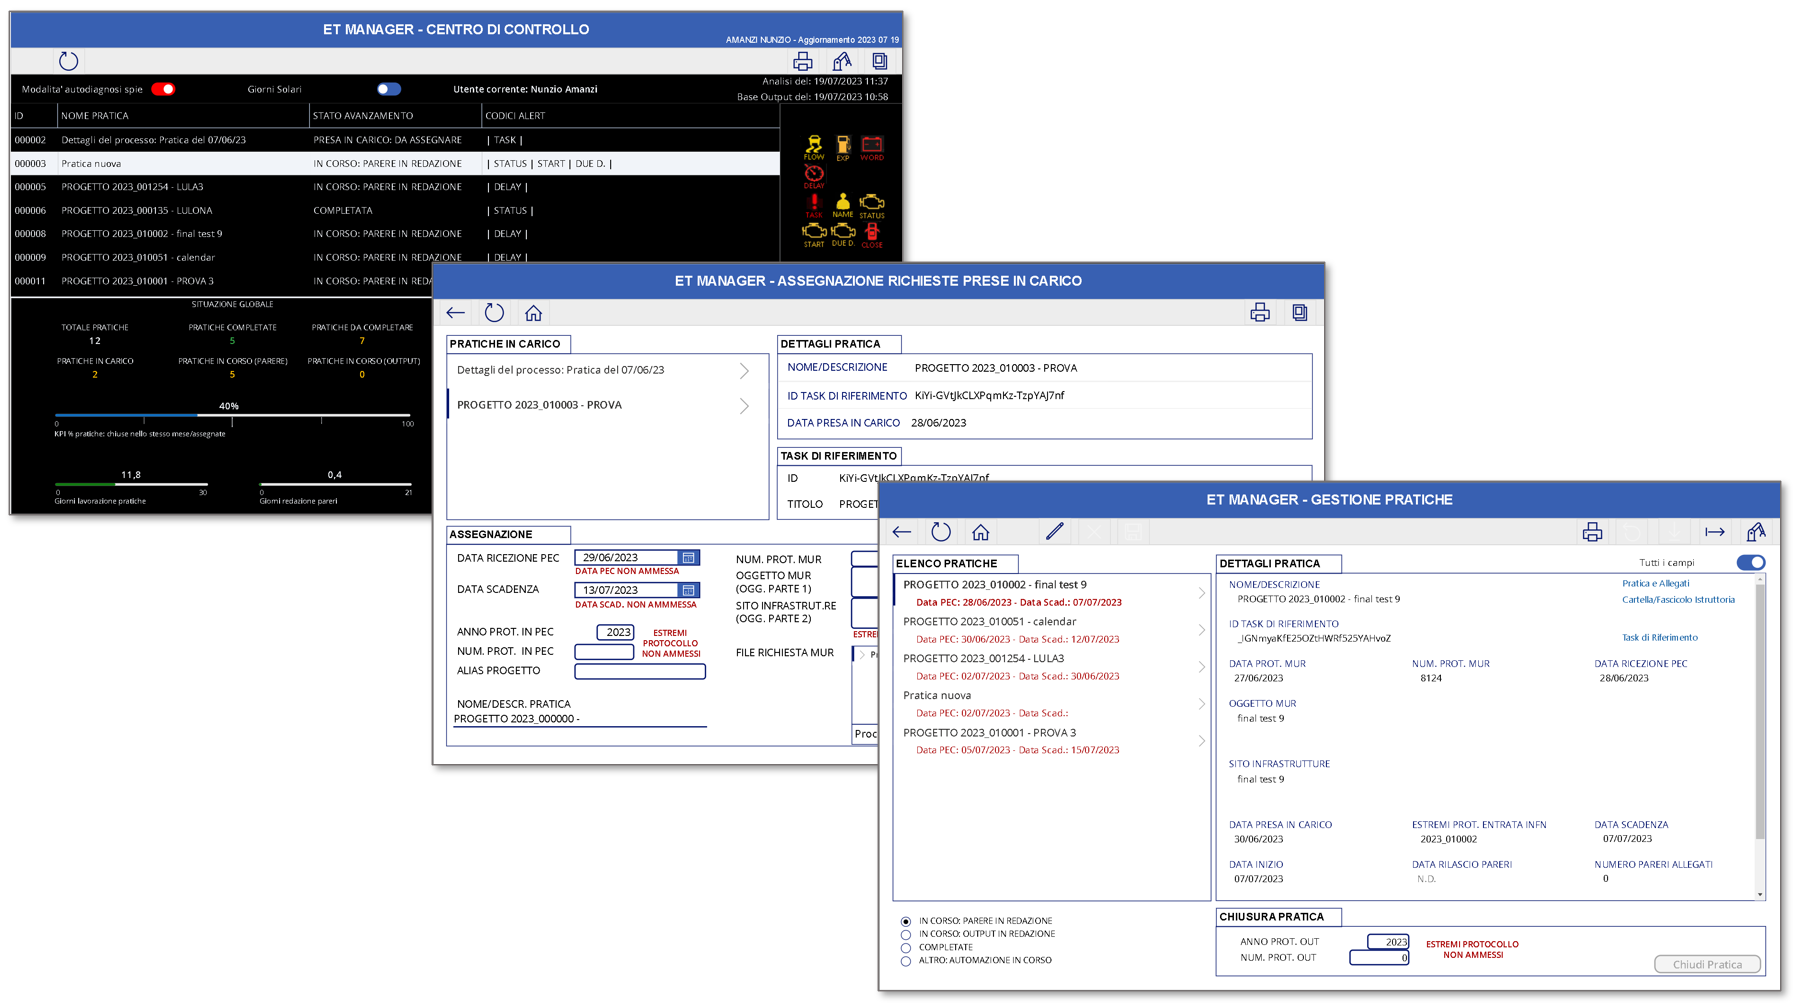Image resolution: width=1797 pixels, height=1005 pixels.
Task: Expand PROGETTO 2023_010001 - PROVA 3 chevron
Action: coord(1201,742)
